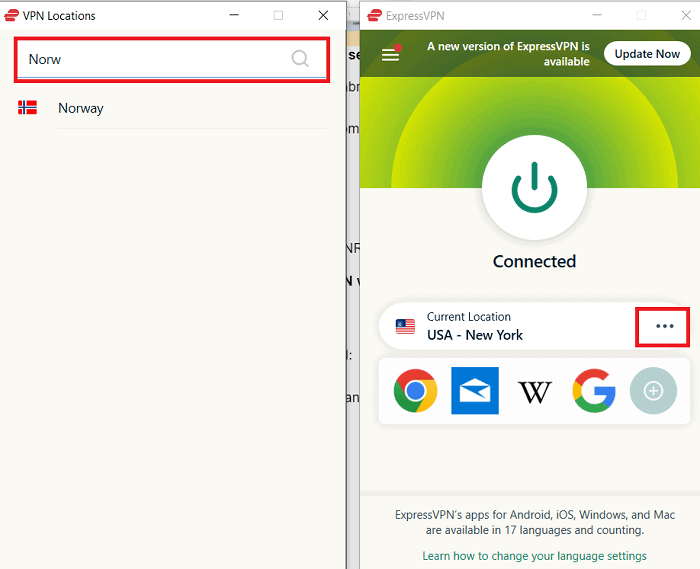Click the Norway flag icon
Viewport: 700px width, 569px height.
coord(28,107)
